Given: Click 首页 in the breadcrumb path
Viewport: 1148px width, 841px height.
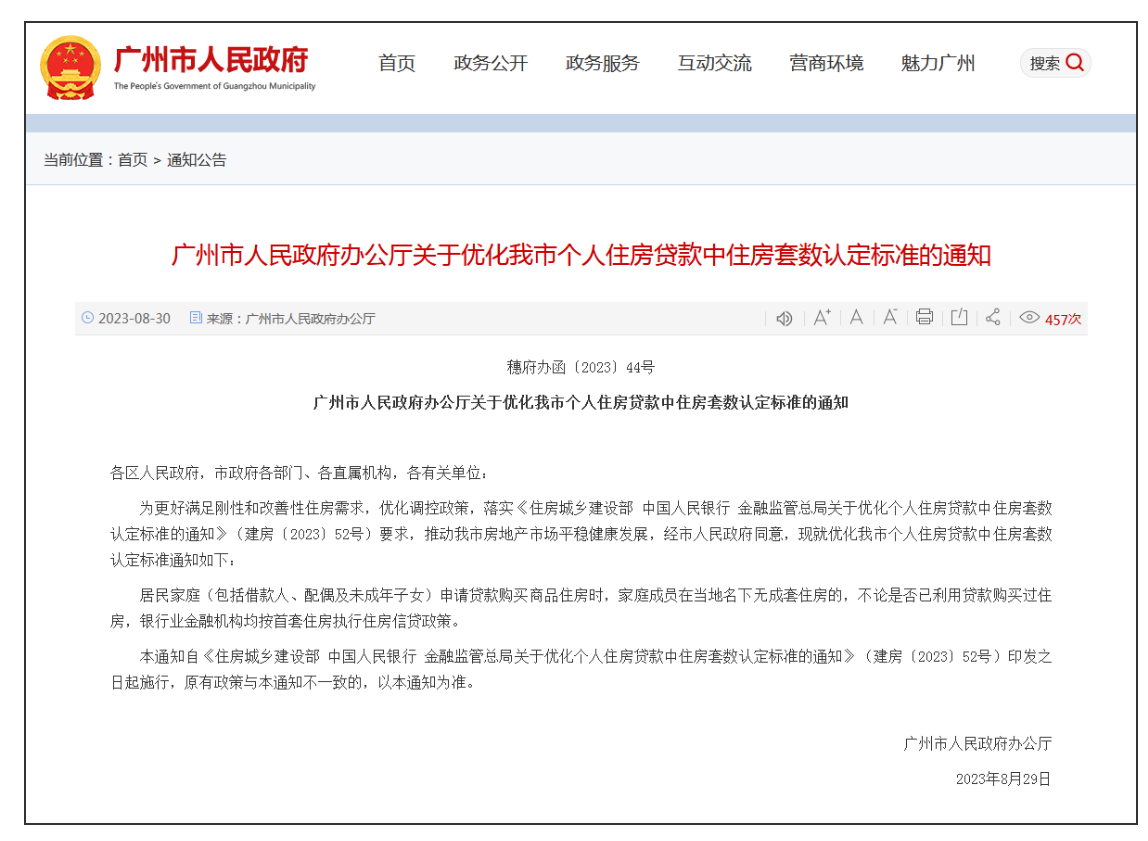Looking at the screenshot, I should click(132, 160).
